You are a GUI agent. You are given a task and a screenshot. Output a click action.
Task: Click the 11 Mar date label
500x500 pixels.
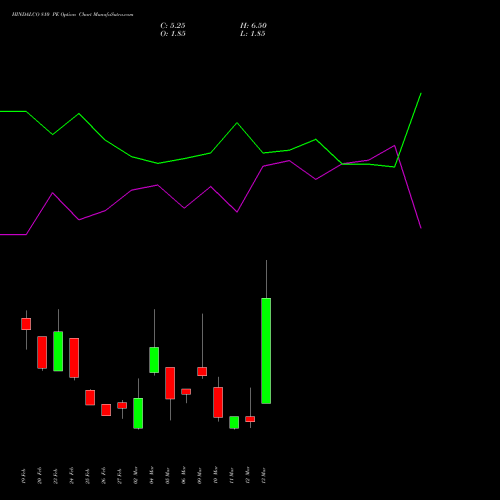coord(232,475)
